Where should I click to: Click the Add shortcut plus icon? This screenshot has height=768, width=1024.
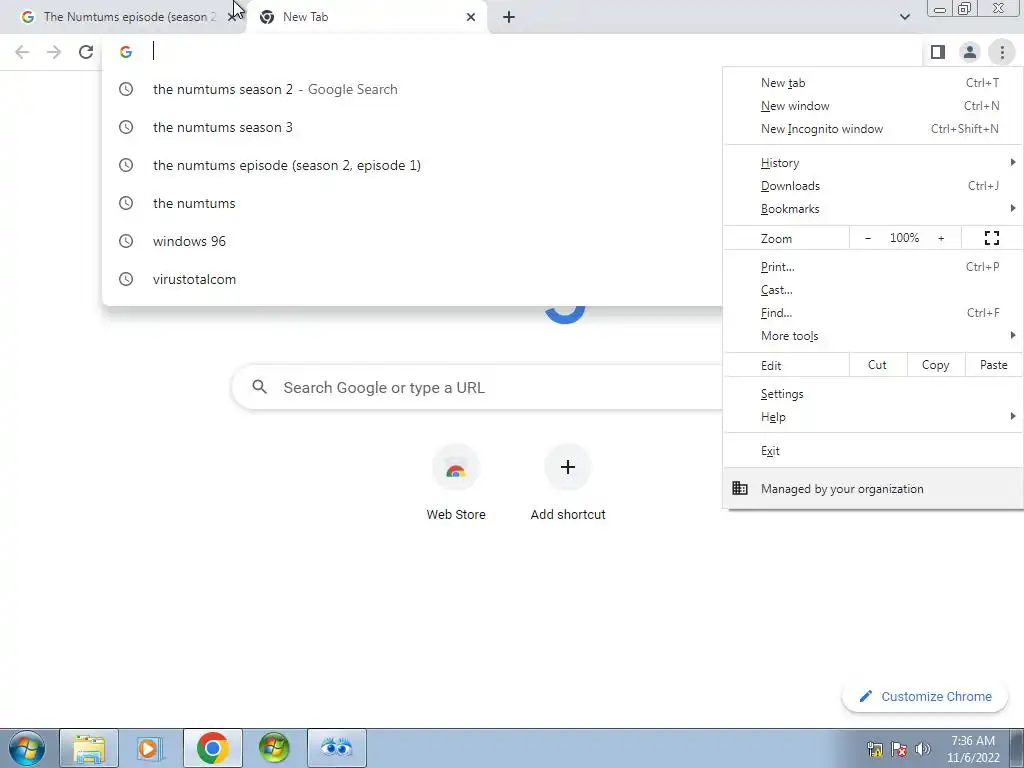pos(568,468)
